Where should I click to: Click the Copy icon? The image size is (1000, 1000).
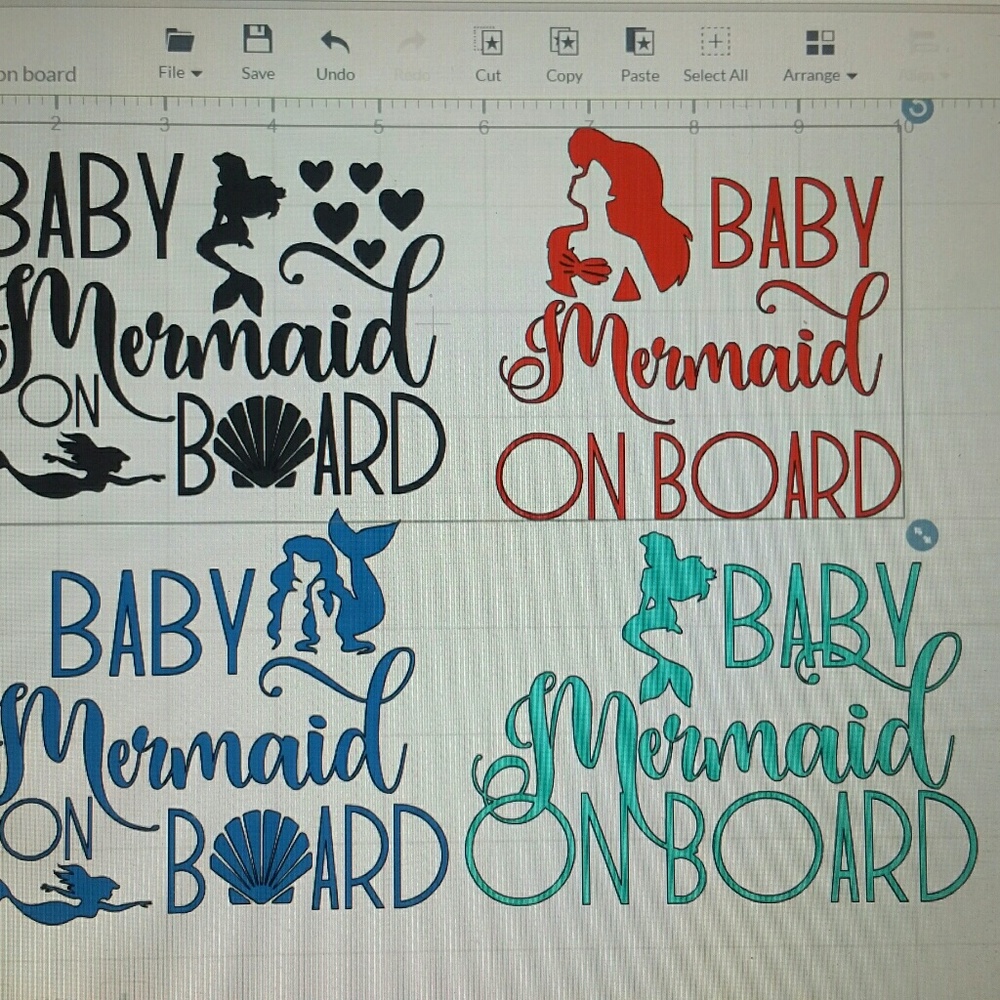[564, 41]
